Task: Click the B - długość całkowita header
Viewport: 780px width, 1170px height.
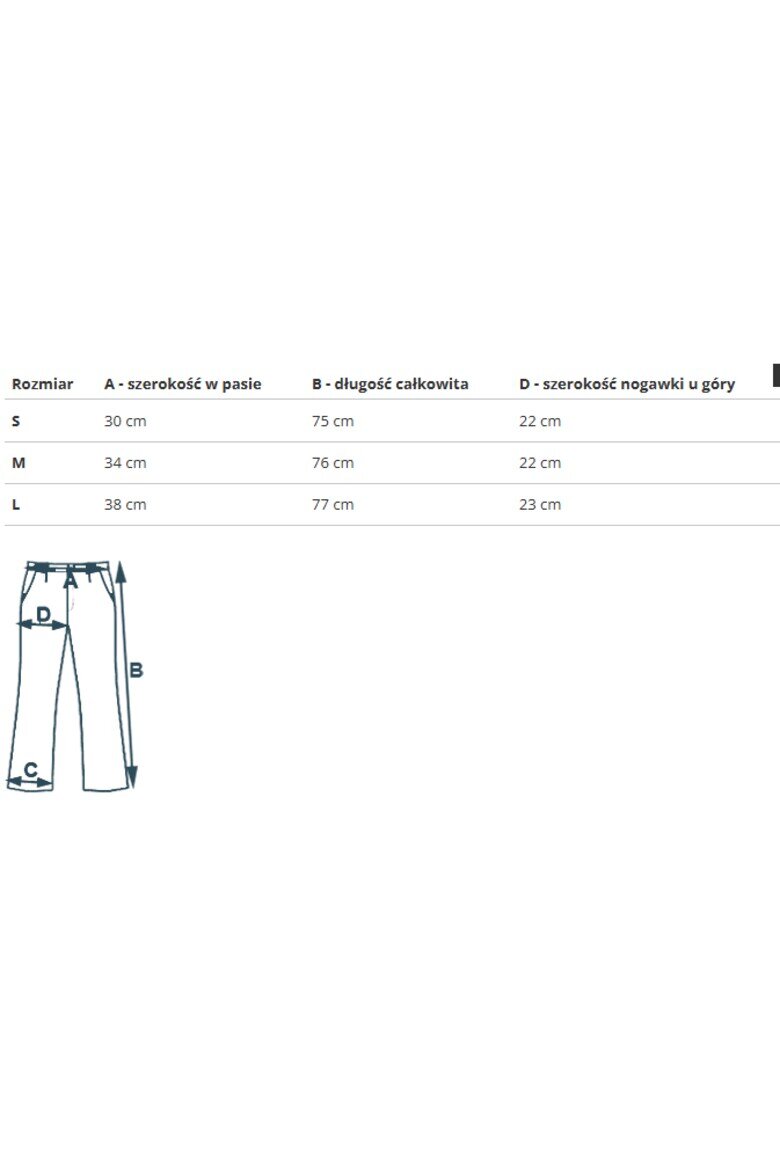Action: tap(390, 384)
